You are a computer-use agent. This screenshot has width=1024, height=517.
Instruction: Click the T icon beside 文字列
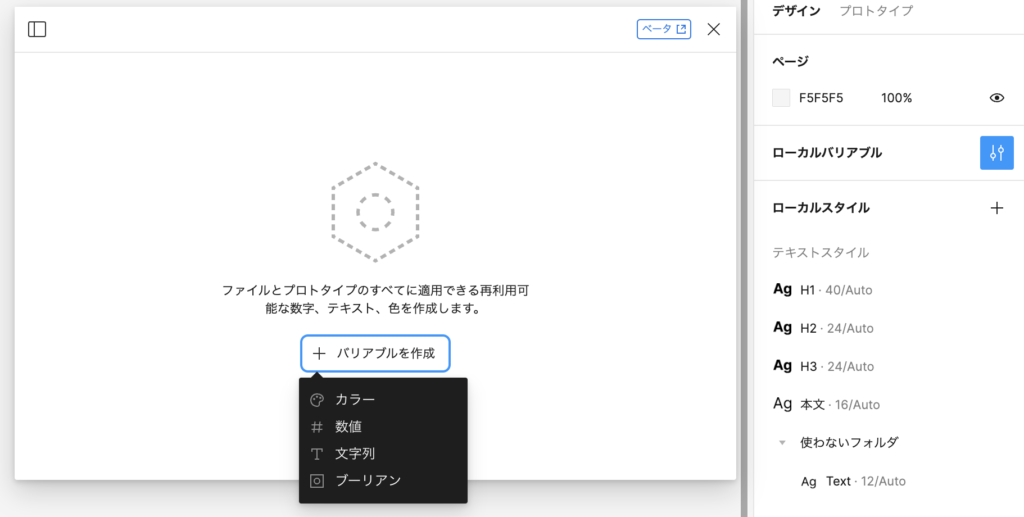pos(317,454)
